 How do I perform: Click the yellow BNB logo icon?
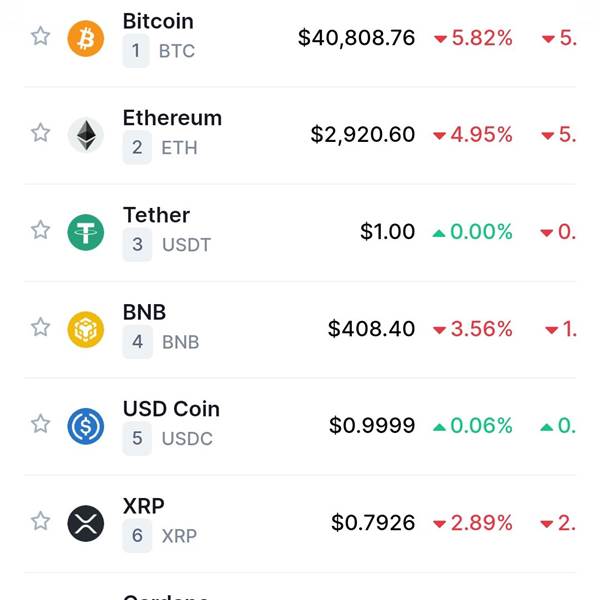coord(86,329)
